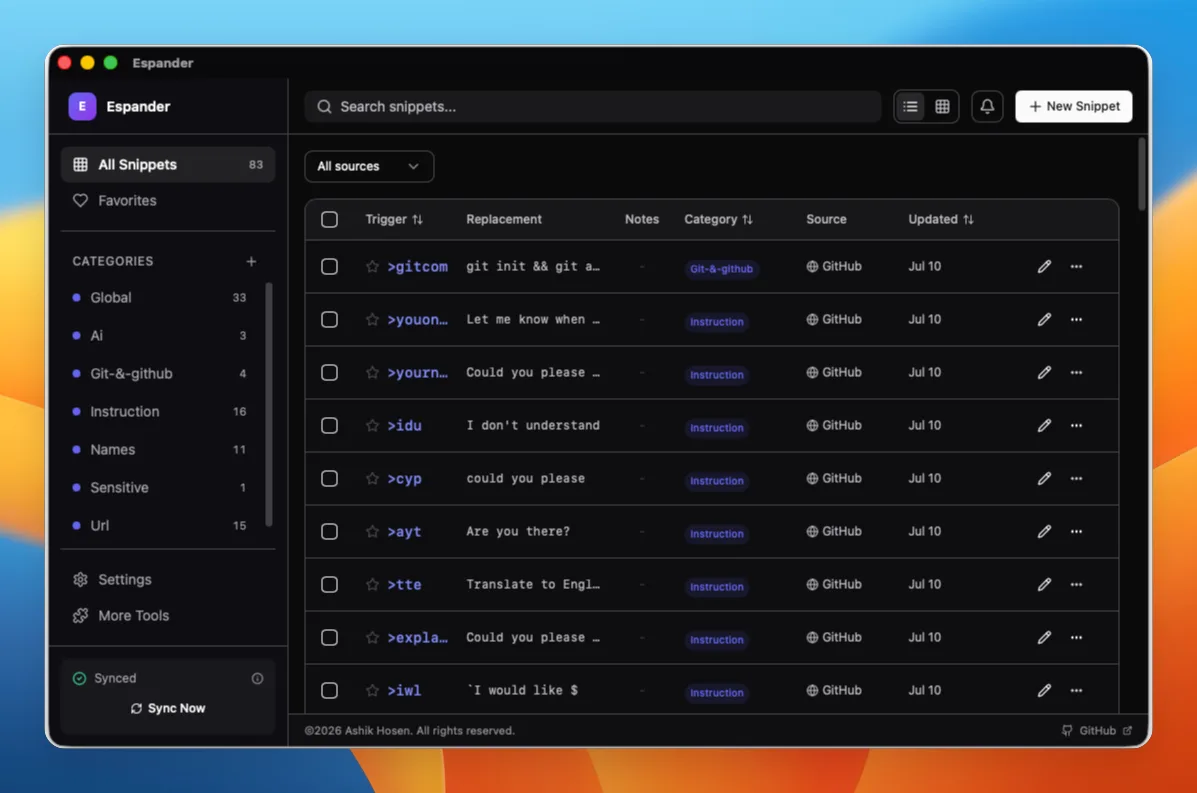
Task: Switch to list view layout
Action: click(x=910, y=107)
